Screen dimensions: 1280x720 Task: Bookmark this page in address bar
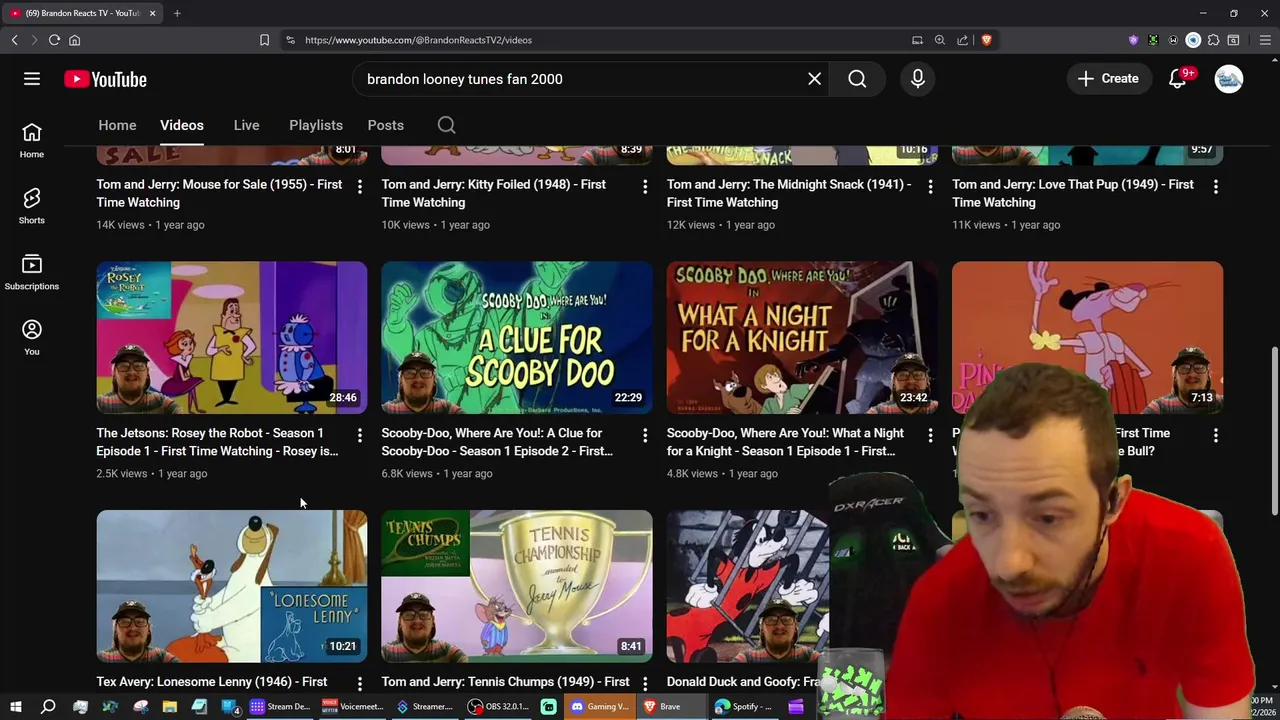[x=264, y=40]
